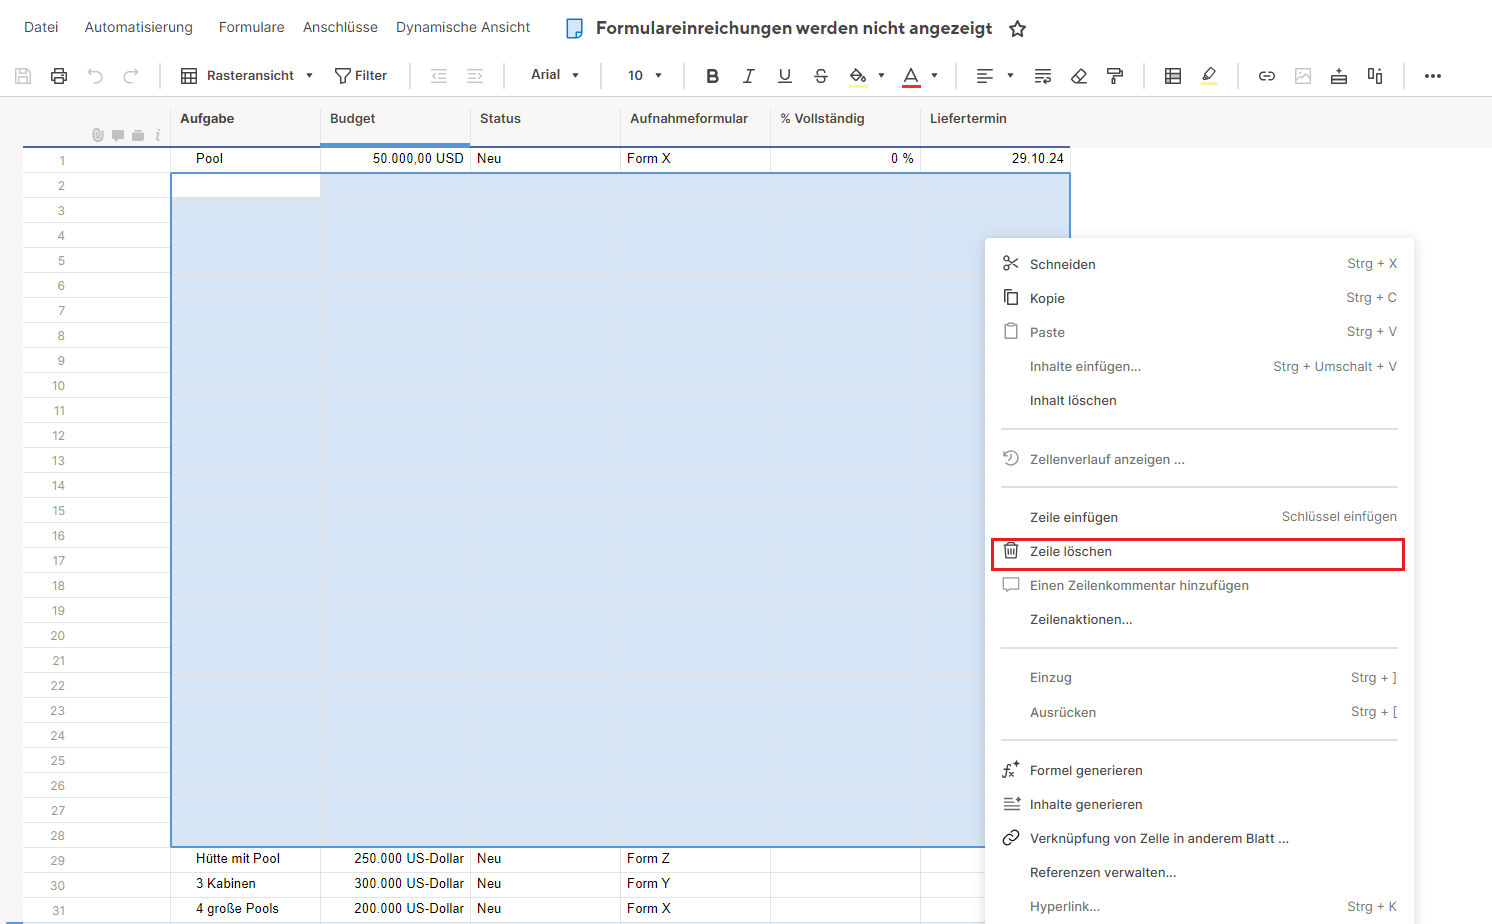Choose Verknüpfung von Zelle in anderem Blatt

(x=1200, y=838)
